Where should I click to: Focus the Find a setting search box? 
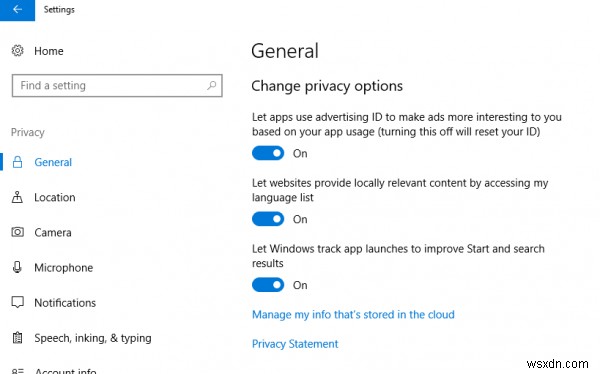pos(117,85)
